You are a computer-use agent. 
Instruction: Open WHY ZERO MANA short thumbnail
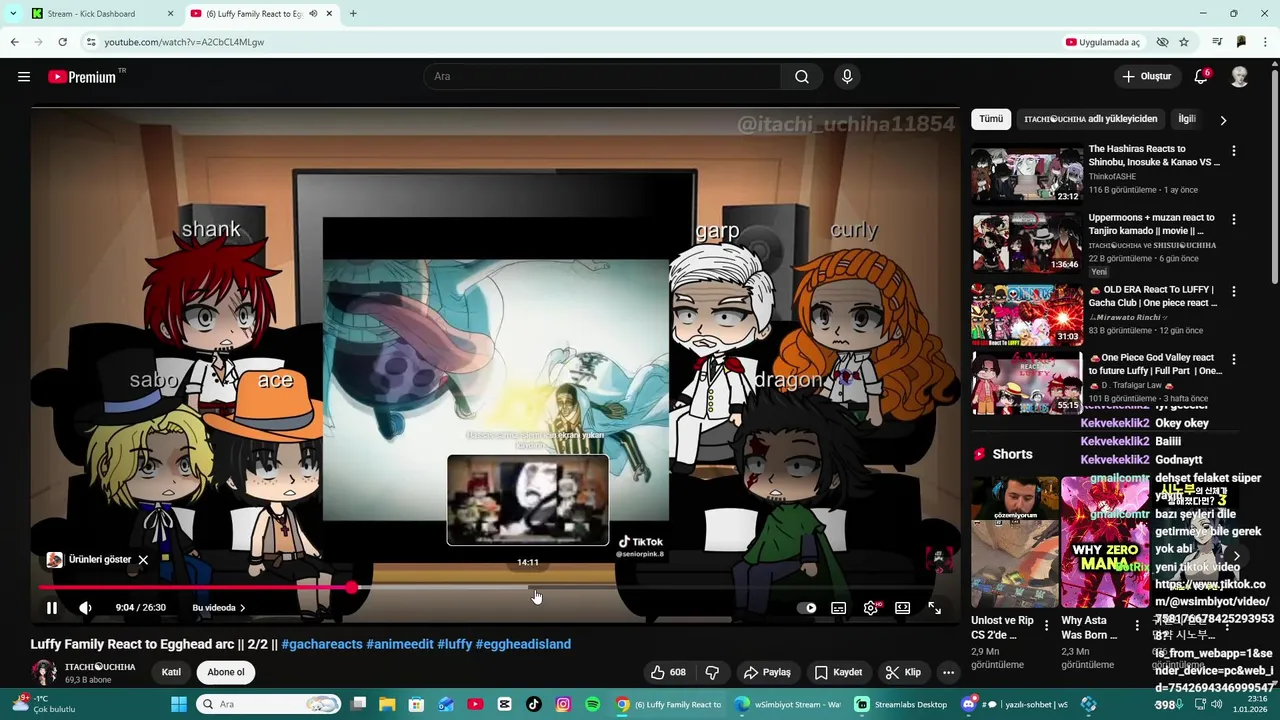(x=1105, y=542)
